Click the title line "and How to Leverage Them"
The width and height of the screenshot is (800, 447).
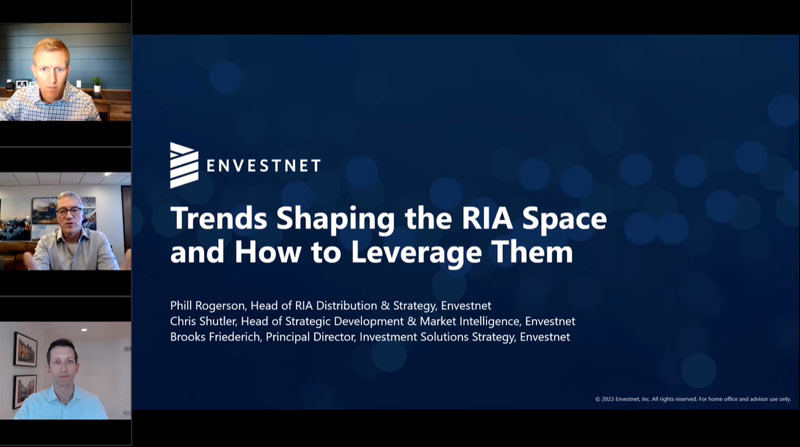point(371,252)
